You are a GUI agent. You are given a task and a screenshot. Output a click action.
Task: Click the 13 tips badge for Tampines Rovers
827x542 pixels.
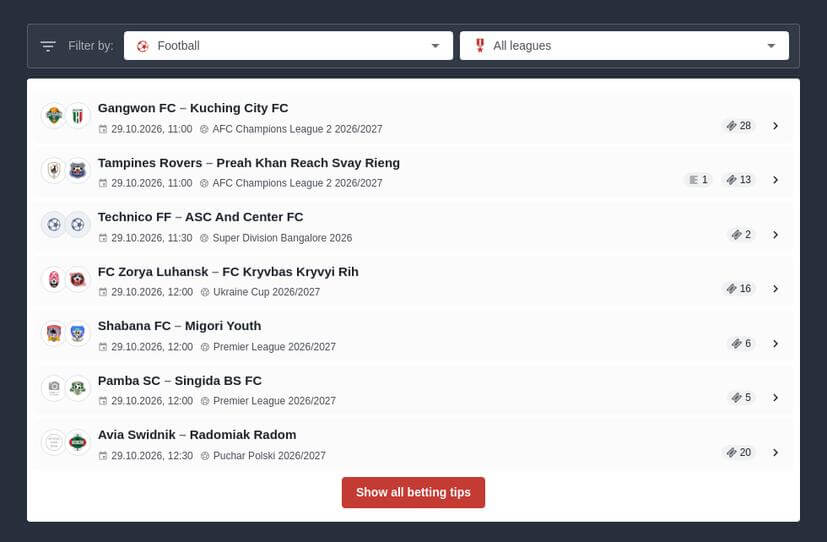coord(738,180)
